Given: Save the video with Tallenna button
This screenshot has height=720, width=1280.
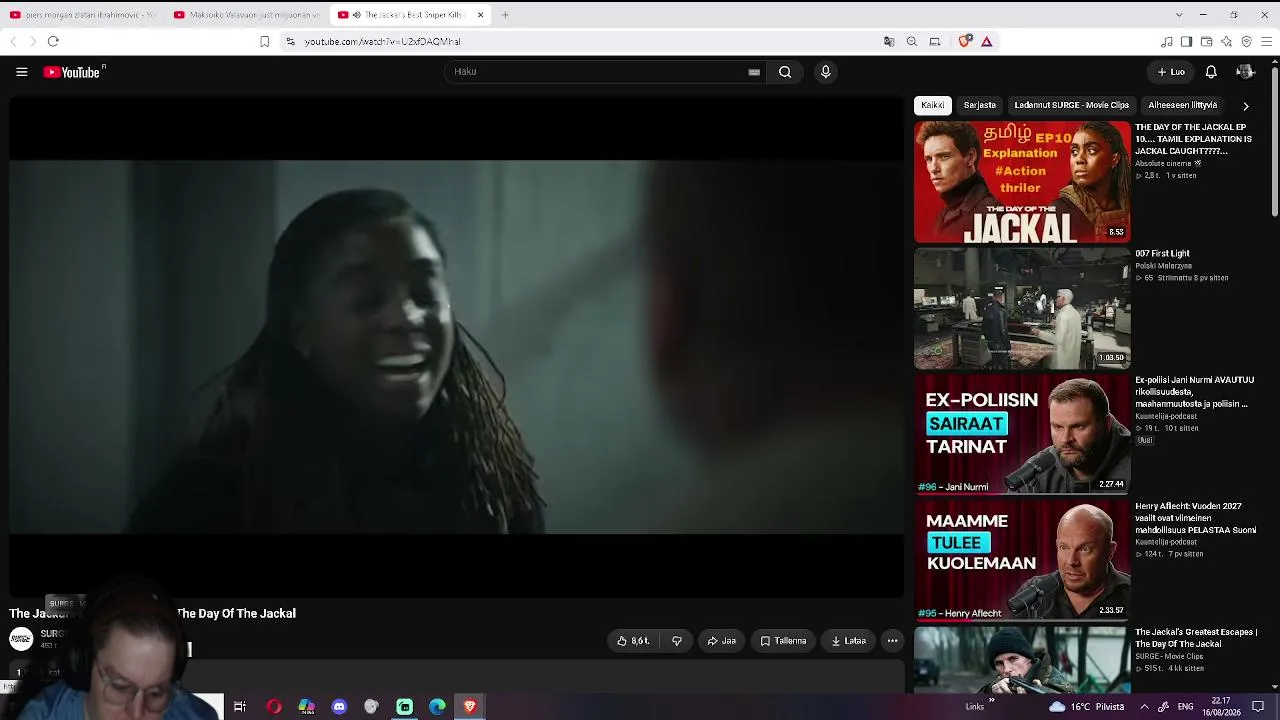Looking at the screenshot, I should pos(783,641).
